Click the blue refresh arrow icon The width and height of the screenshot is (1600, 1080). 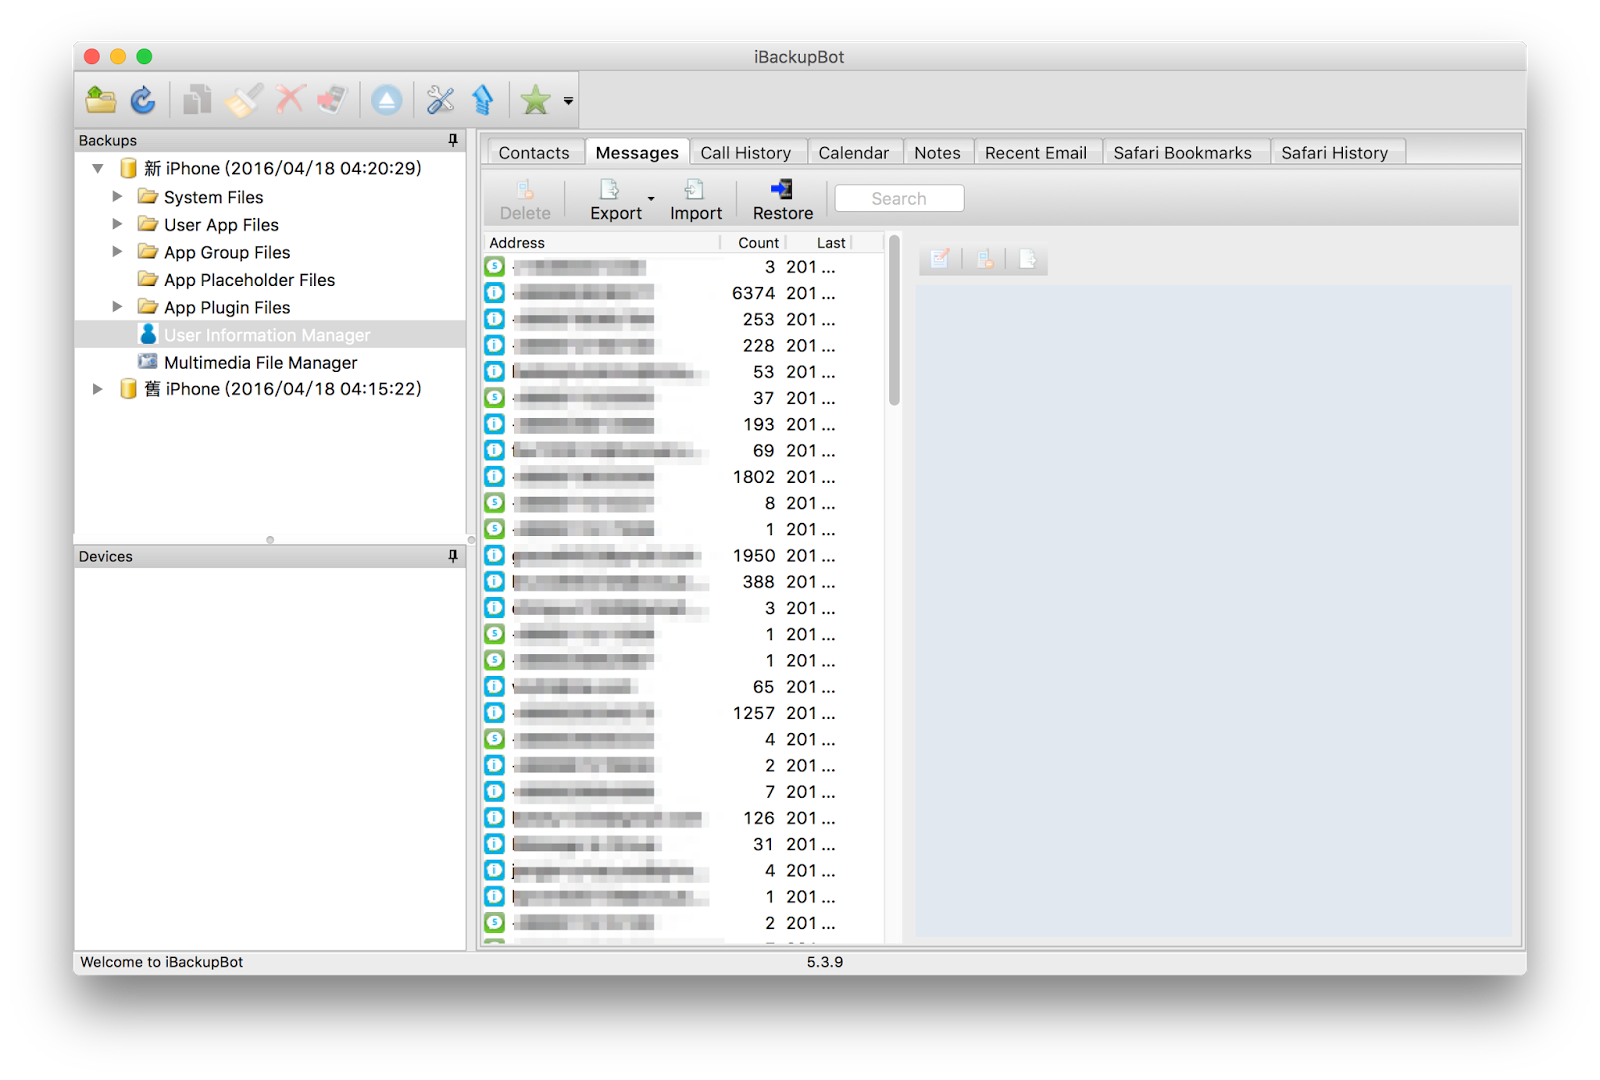pyautogui.click(x=143, y=100)
